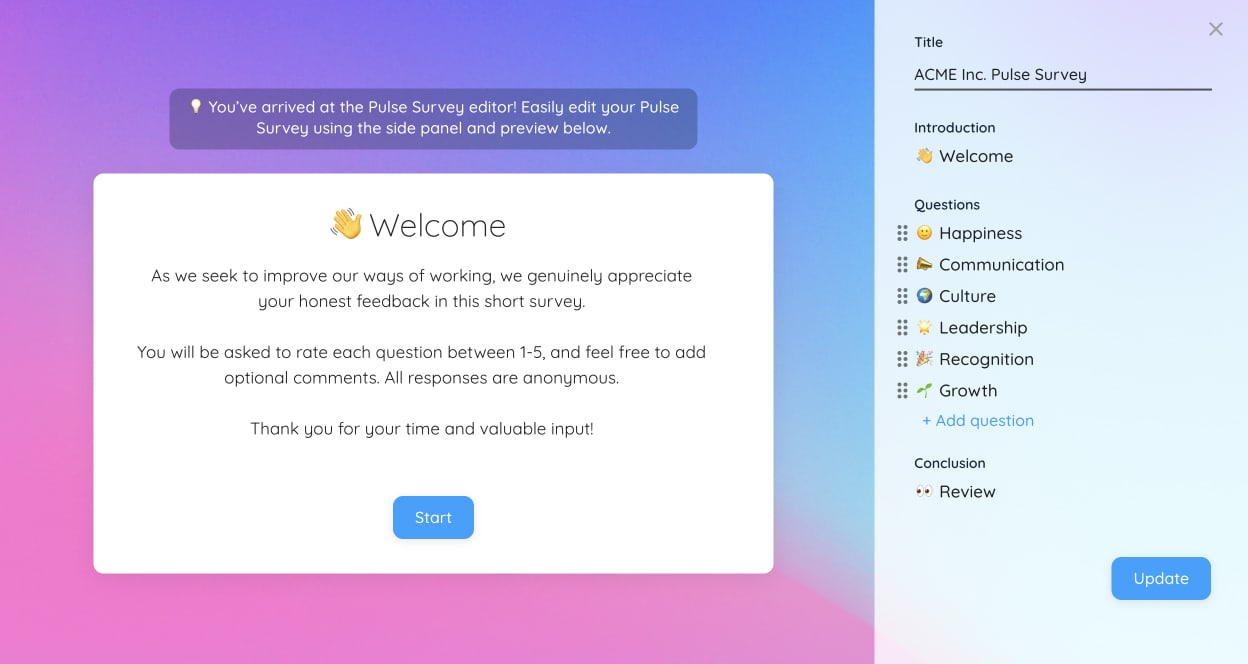Screen dimensions: 1248x664
Task: Click the drag handle beside Leadership
Action: 902,328
